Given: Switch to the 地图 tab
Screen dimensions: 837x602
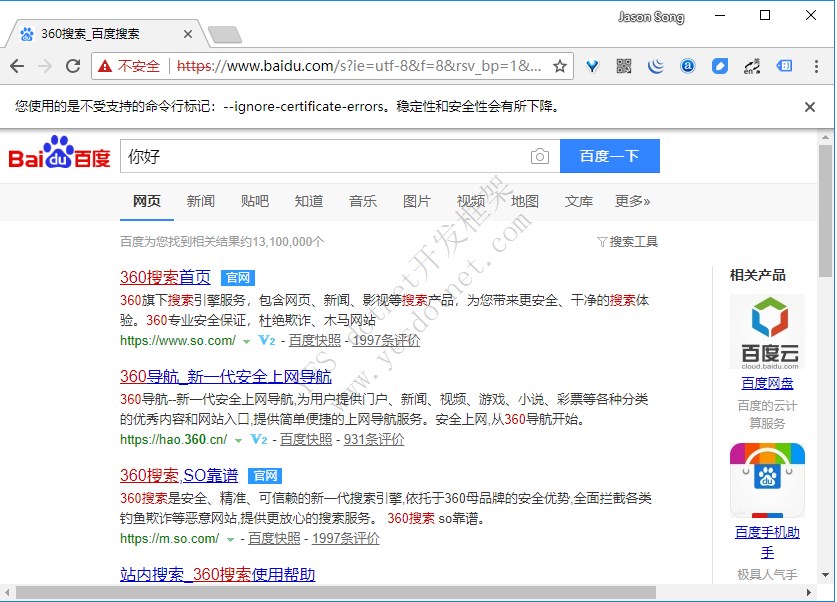Looking at the screenshot, I should [525, 201].
